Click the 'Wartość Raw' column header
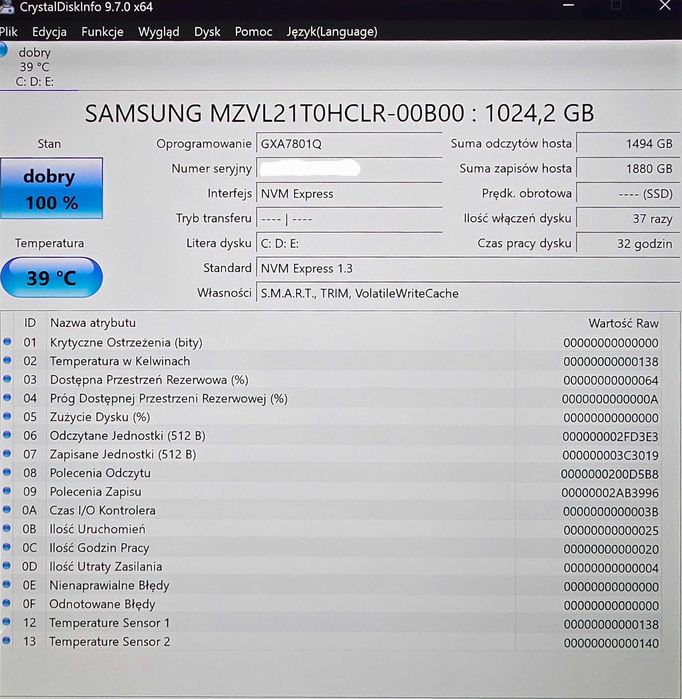Viewport: 682px width, 699px height. pos(623,323)
